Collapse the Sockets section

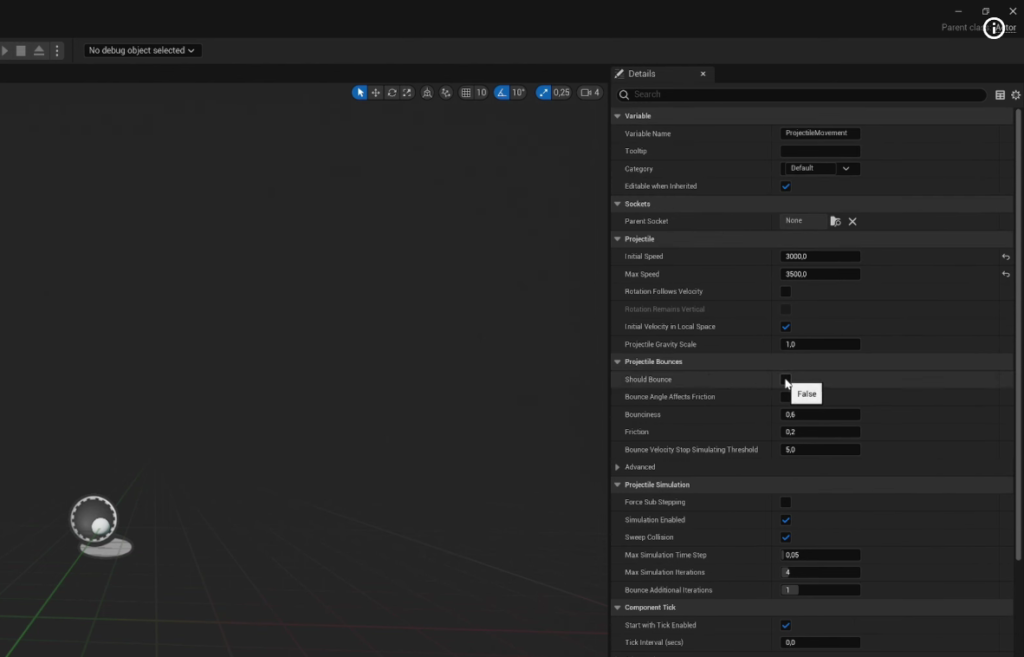[x=618, y=204]
